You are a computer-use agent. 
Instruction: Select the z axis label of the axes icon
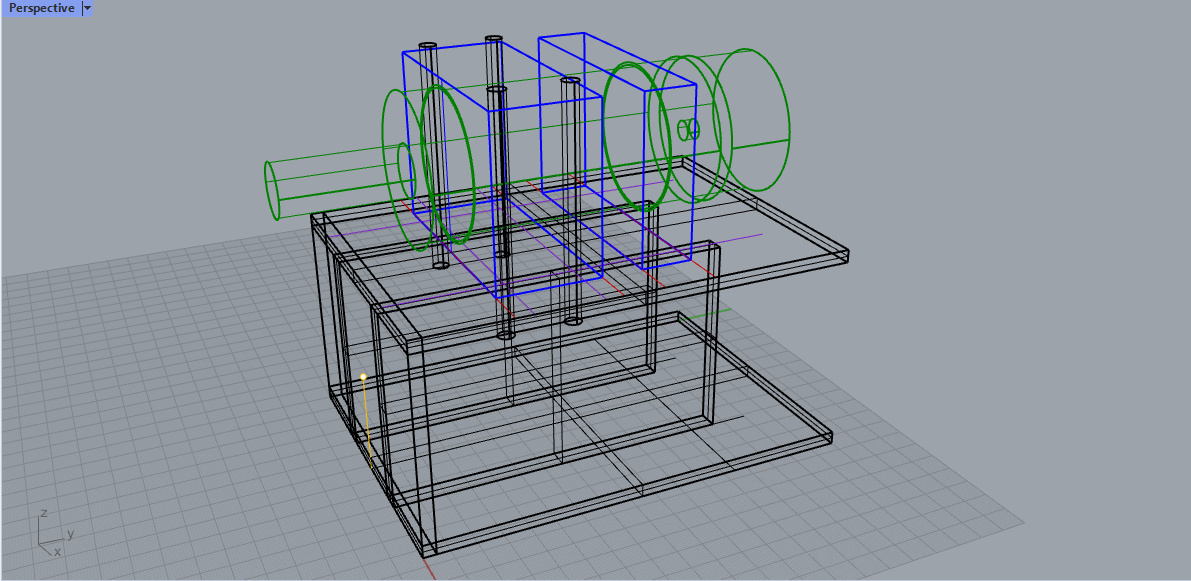(x=43, y=513)
